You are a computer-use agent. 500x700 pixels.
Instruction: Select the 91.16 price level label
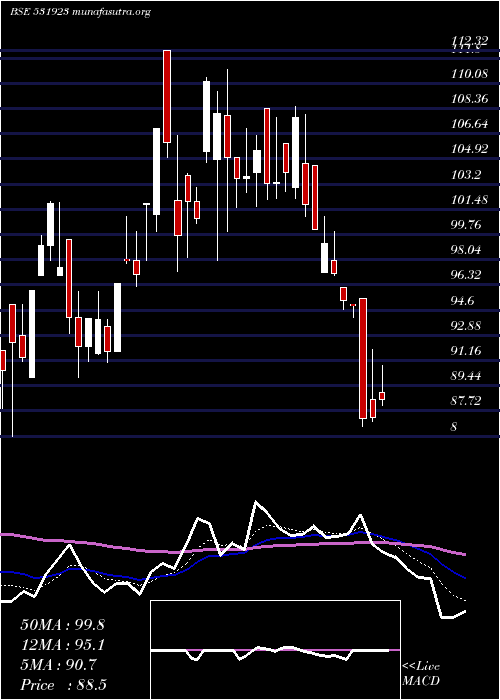click(467, 351)
